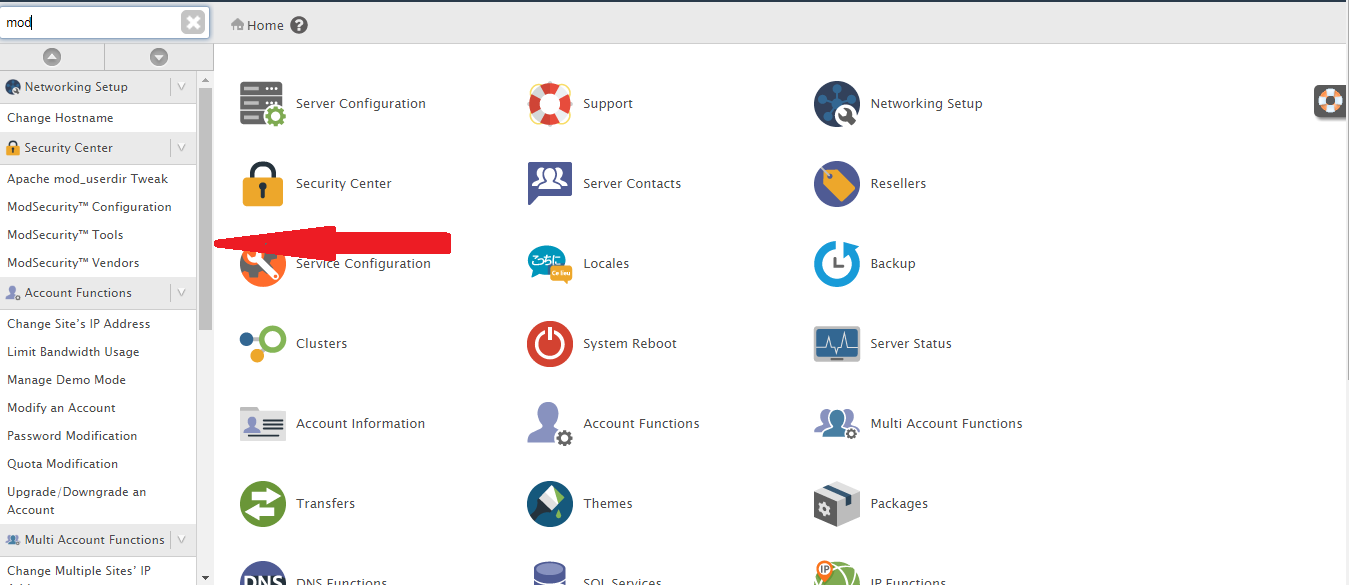Click the Home help question mark icon
The image size is (1349, 585).
[x=299, y=25]
